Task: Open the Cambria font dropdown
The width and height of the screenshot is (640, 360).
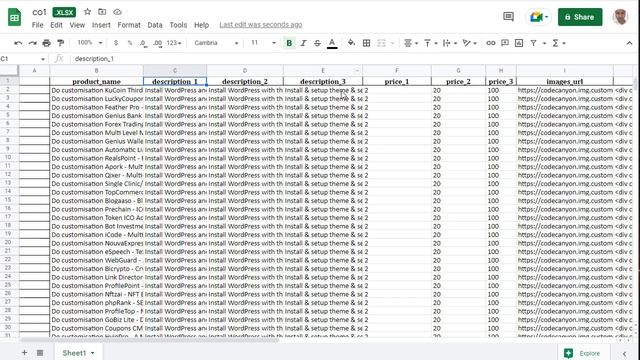Action: point(216,42)
